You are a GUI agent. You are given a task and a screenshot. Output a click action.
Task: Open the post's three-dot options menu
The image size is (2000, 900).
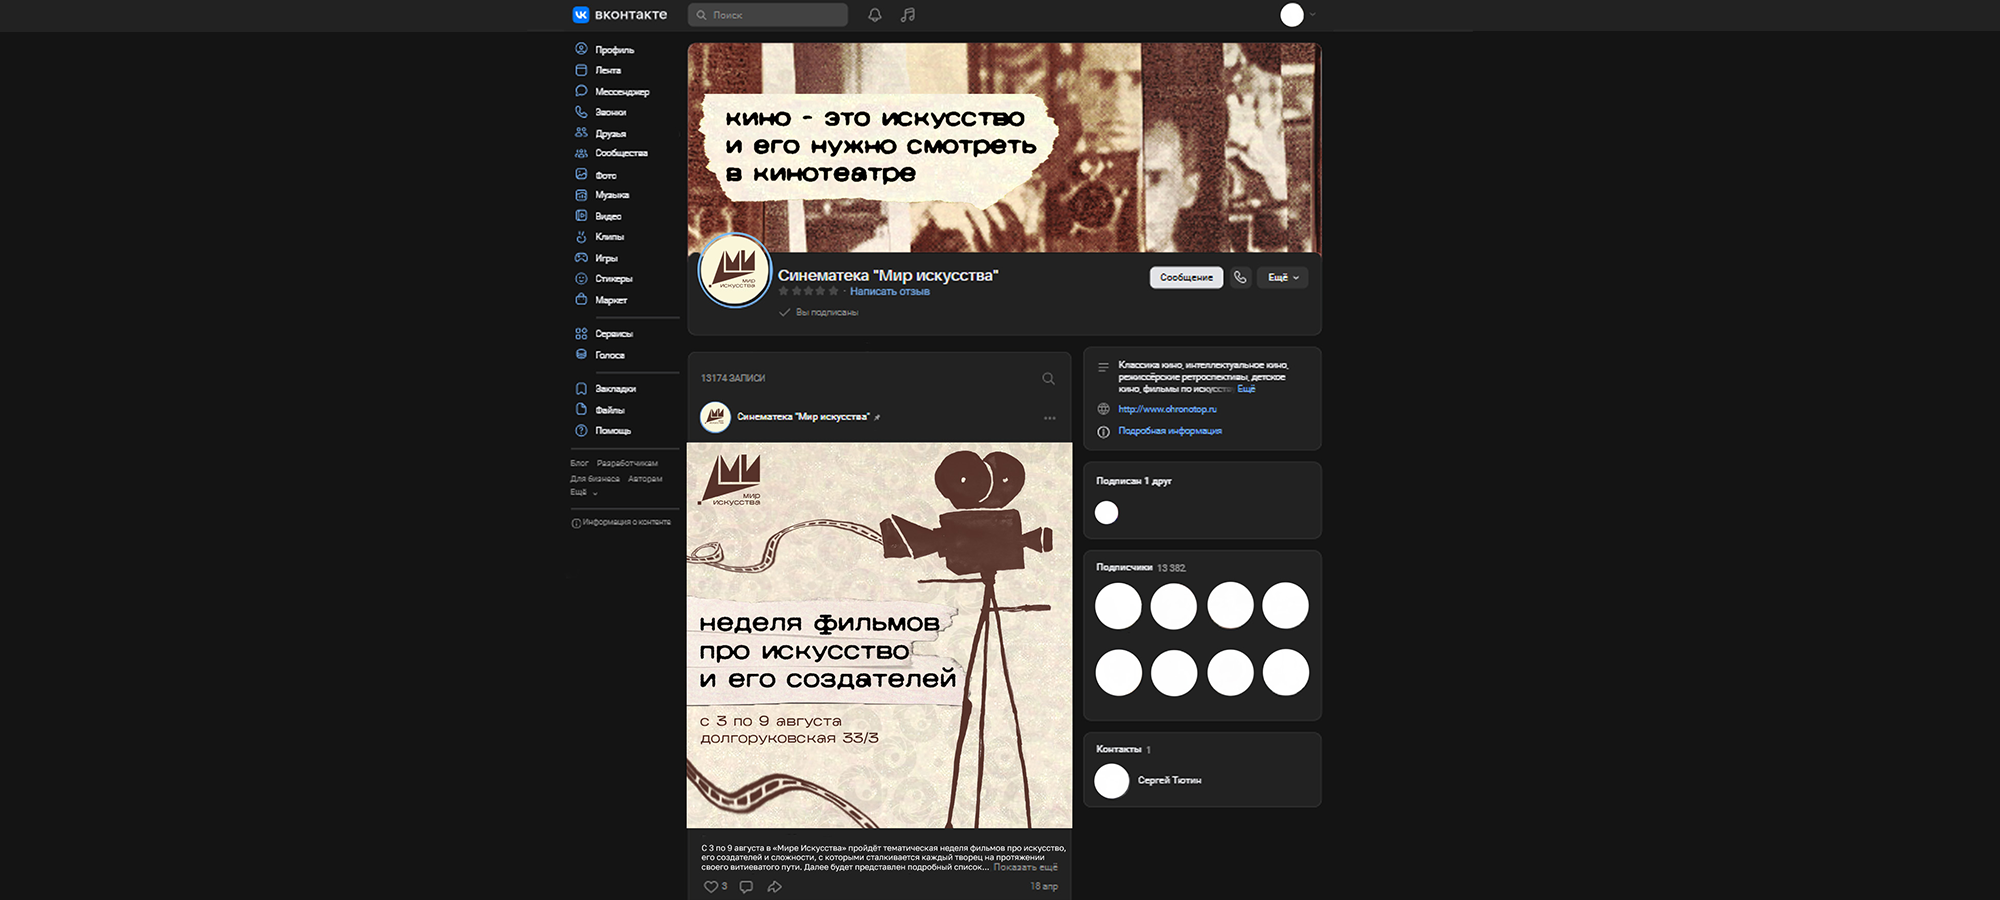coord(1049,418)
